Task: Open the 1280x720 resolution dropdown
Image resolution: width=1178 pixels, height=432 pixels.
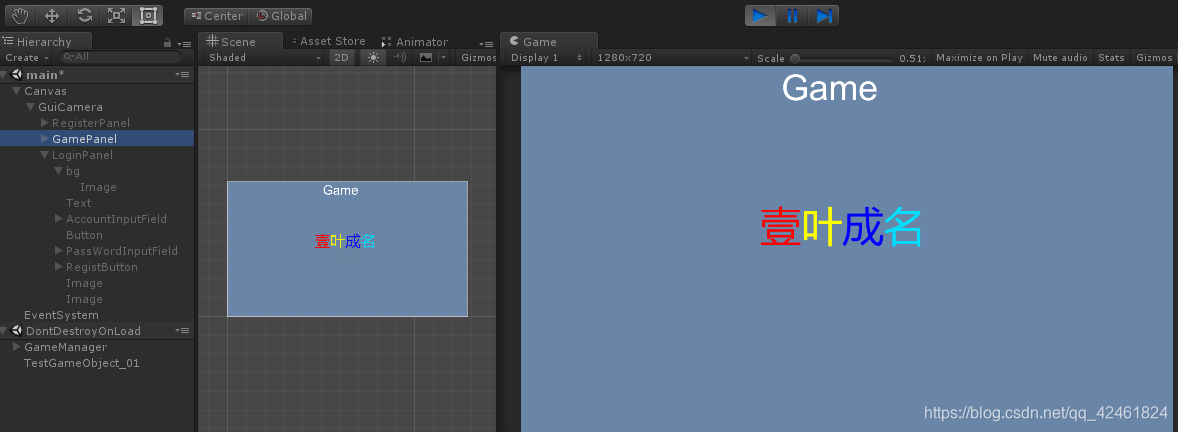Action: point(672,58)
